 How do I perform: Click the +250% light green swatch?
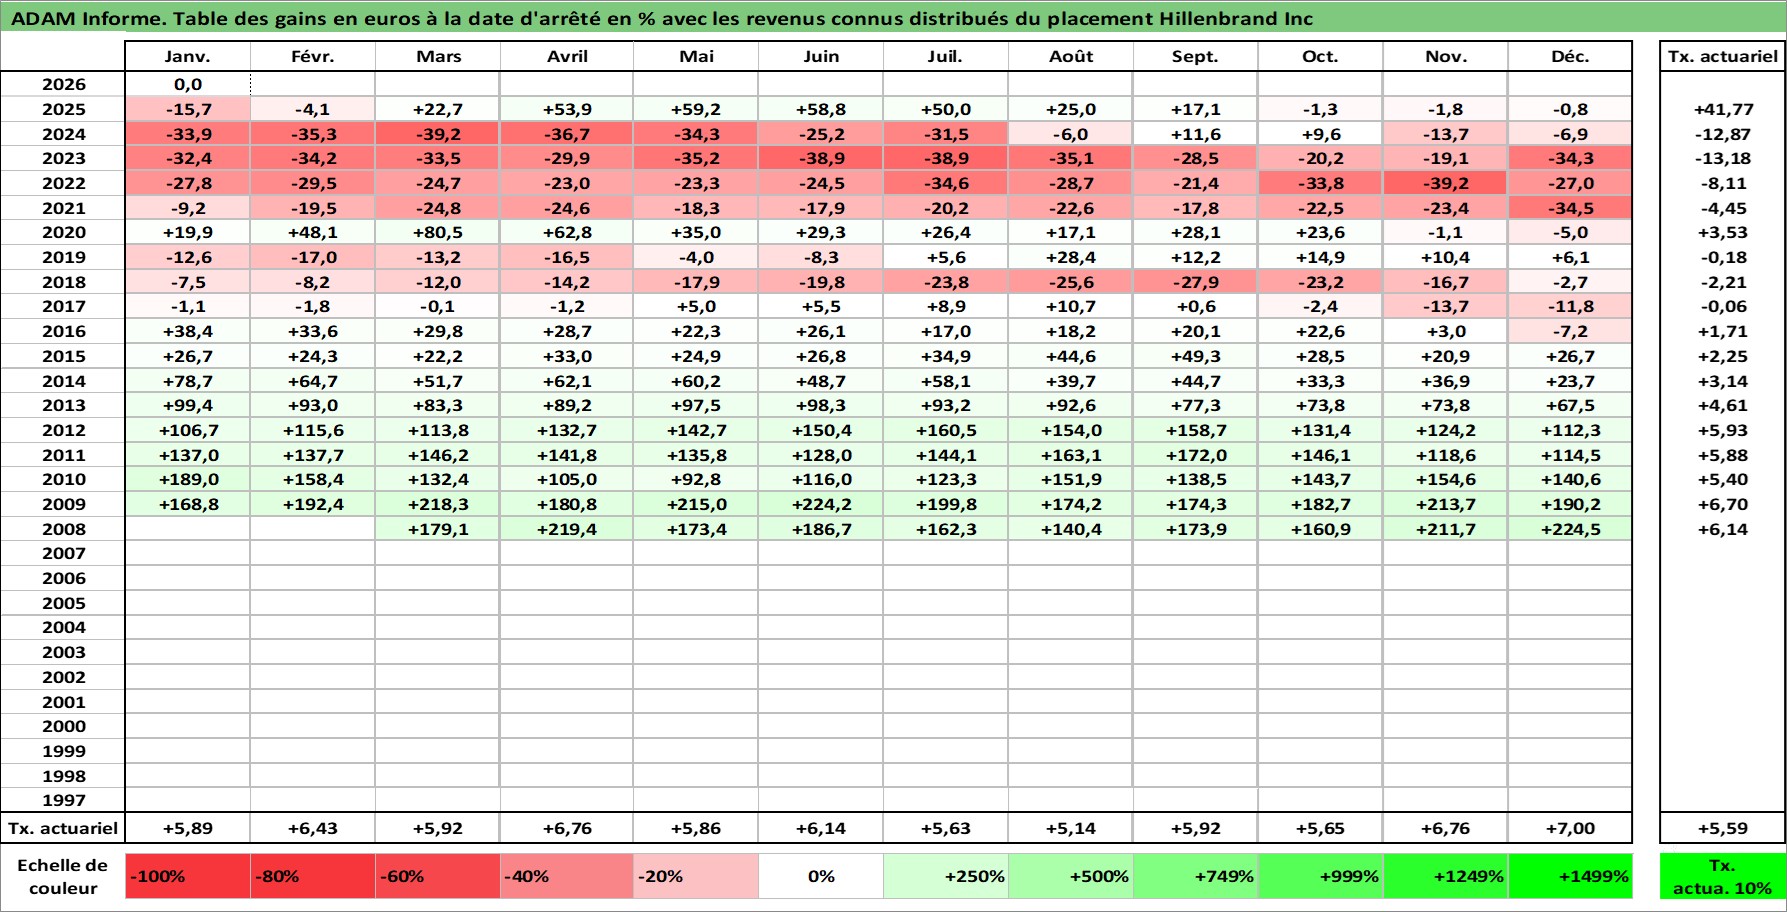[x=946, y=876]
